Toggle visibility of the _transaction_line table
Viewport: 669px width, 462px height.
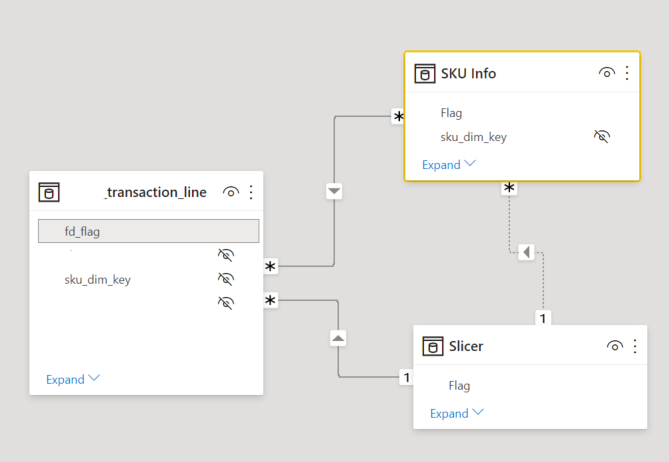[230, 192]
